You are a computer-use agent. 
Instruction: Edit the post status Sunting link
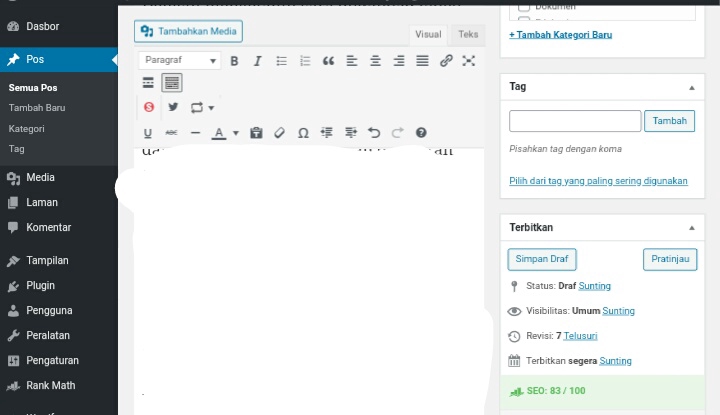[595, 286]
